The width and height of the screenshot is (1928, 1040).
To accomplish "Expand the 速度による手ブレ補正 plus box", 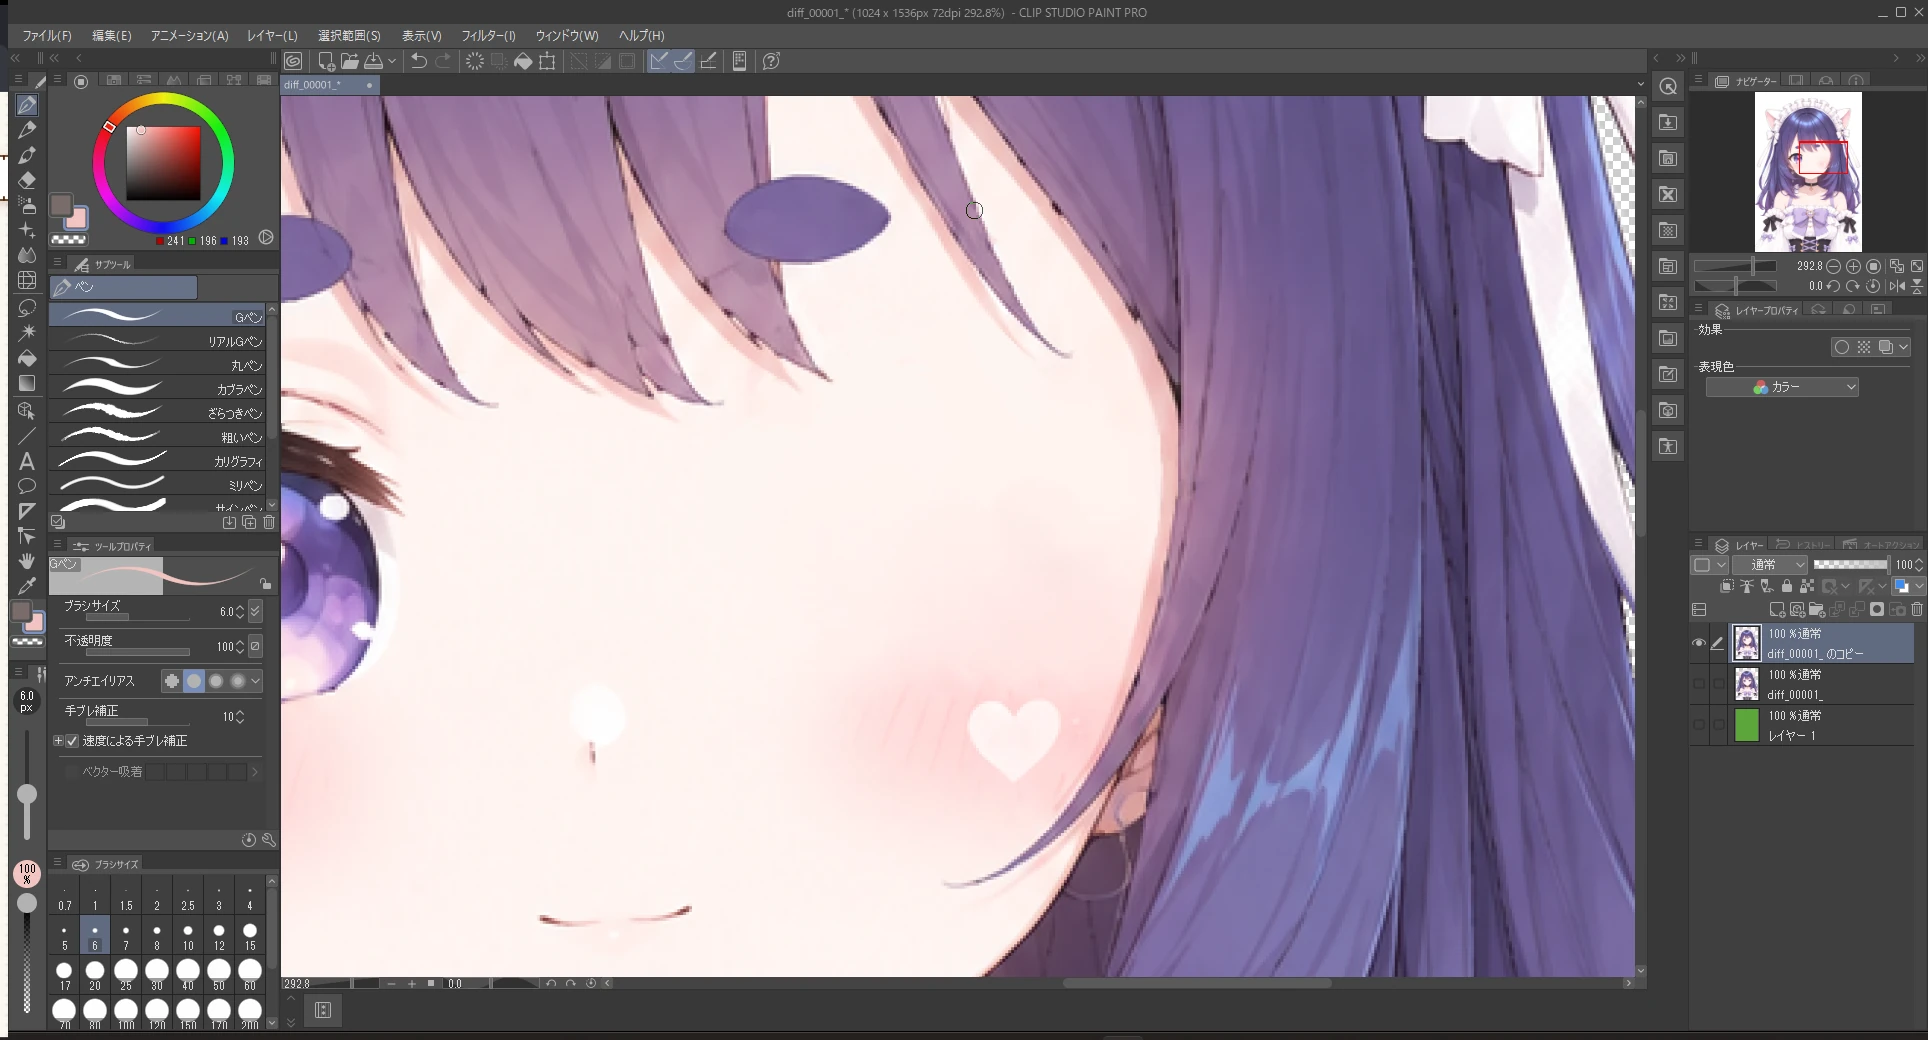I will point(58,741).
